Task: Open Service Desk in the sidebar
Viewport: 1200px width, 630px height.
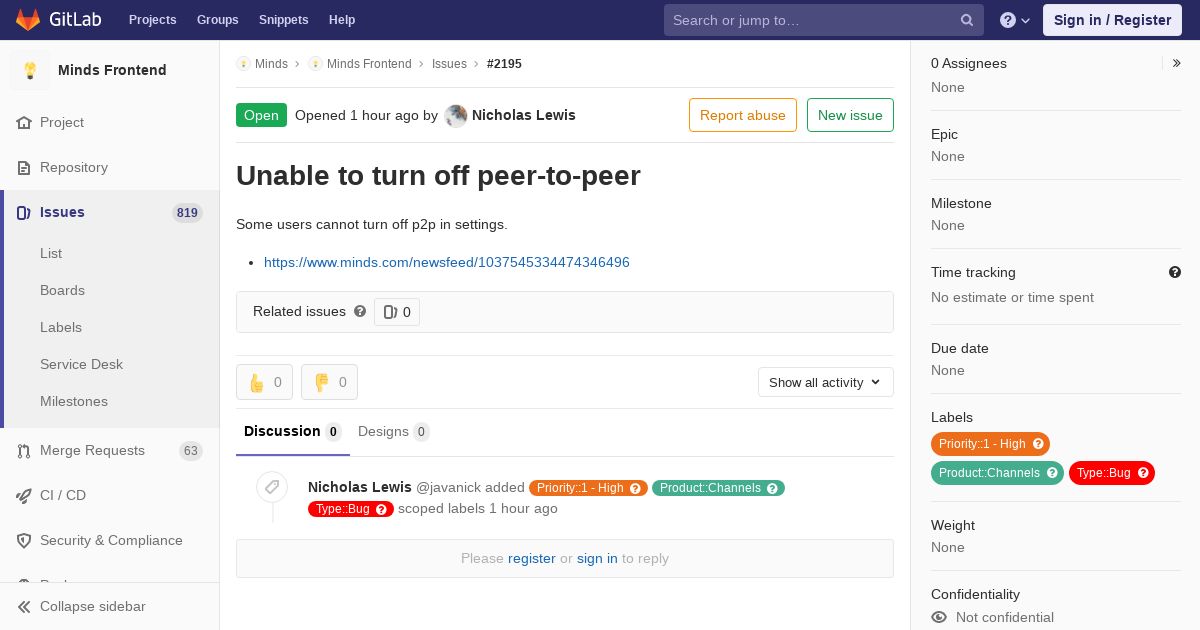Action: [x=81, y=364]
